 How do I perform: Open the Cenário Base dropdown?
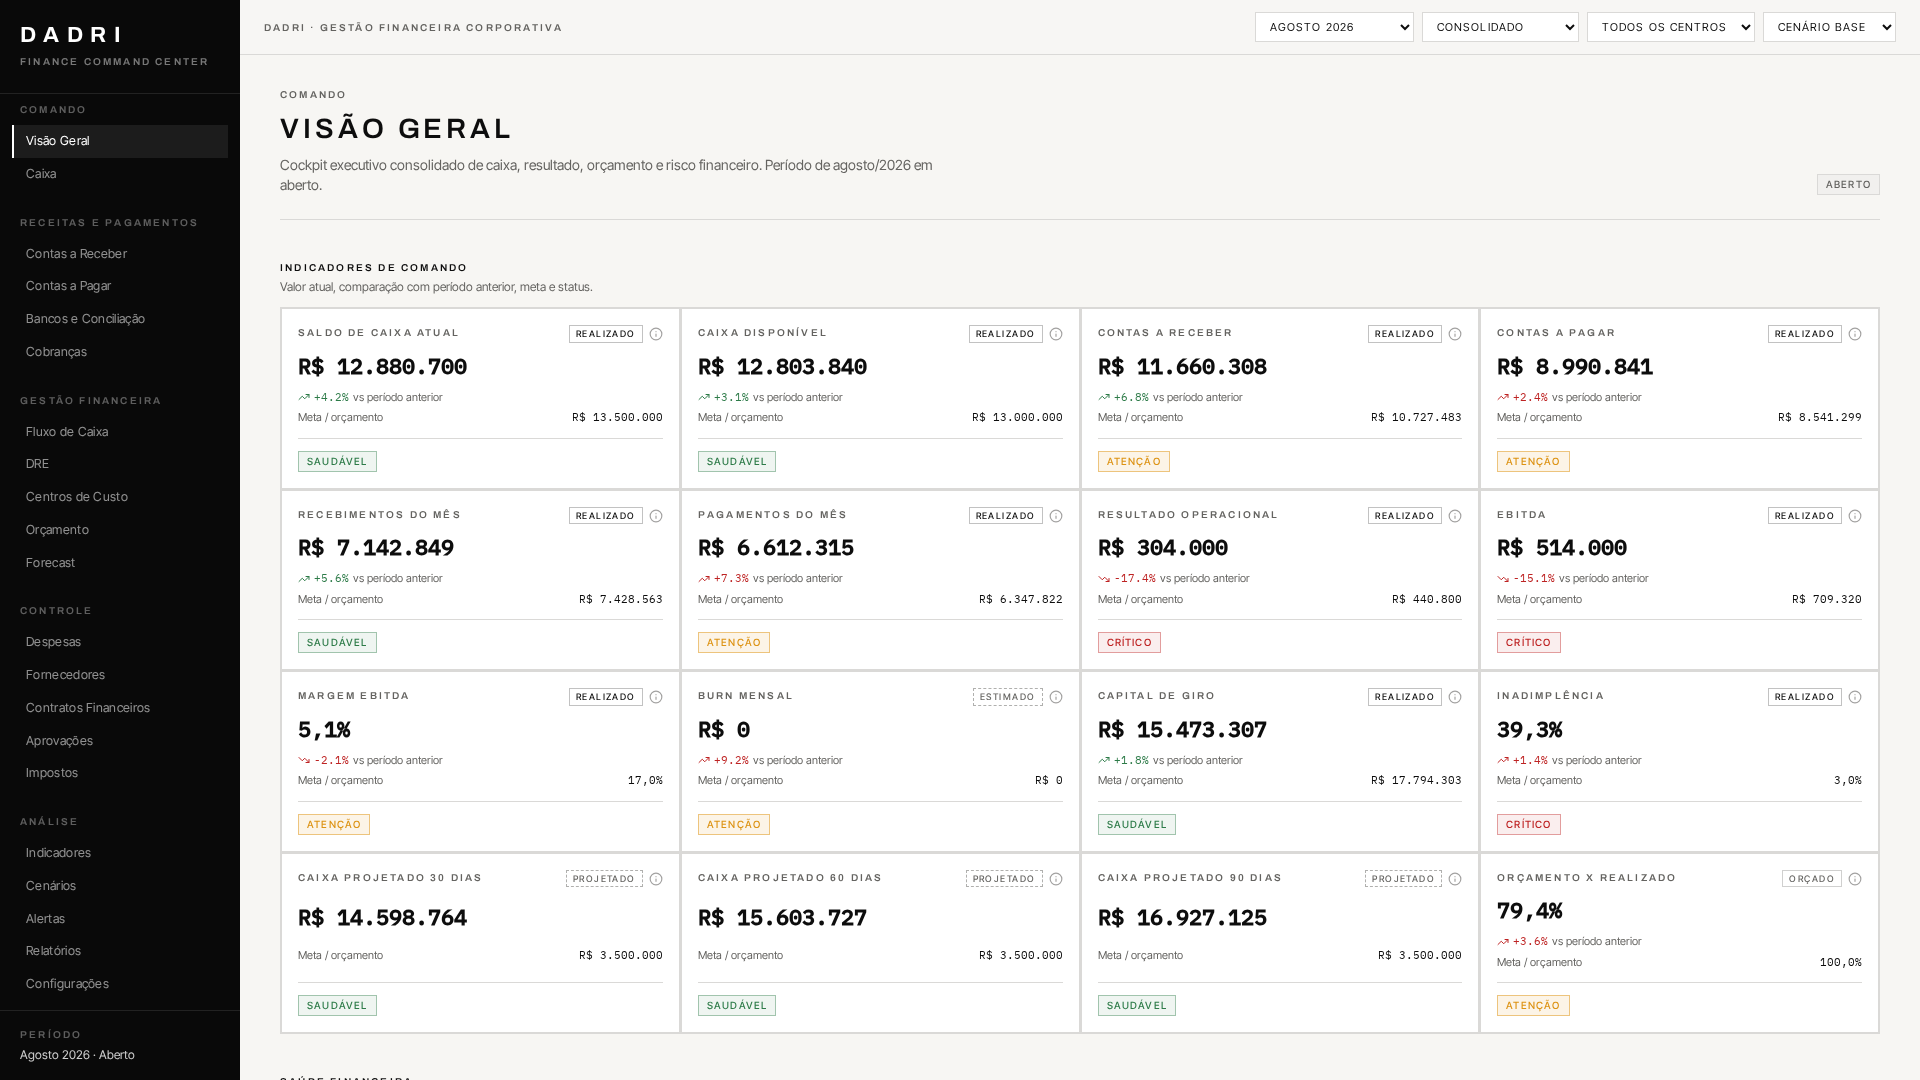pyautogui.click(x=1829, y=27)
